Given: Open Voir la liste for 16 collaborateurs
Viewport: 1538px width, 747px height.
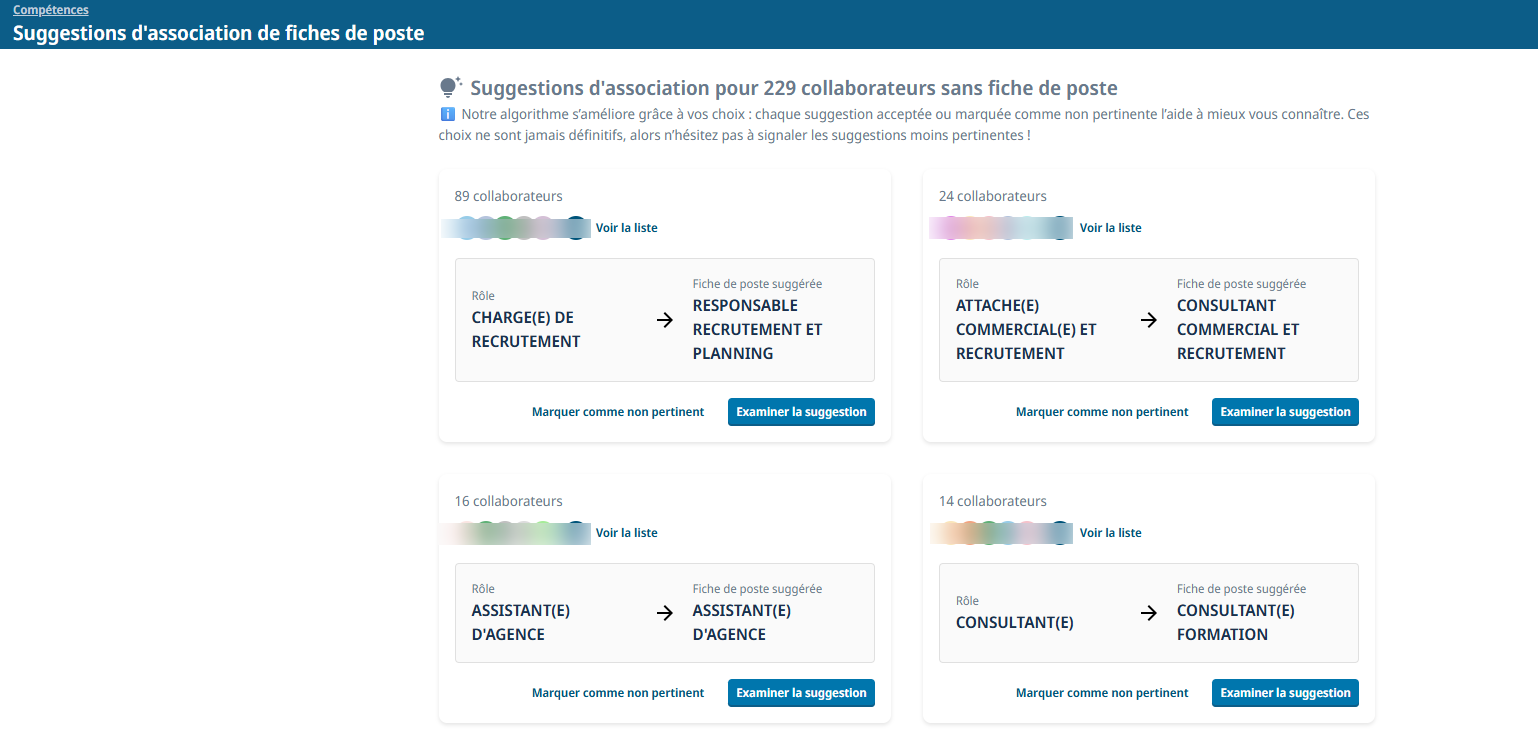Looking at the screenshot, I should 627,533.
